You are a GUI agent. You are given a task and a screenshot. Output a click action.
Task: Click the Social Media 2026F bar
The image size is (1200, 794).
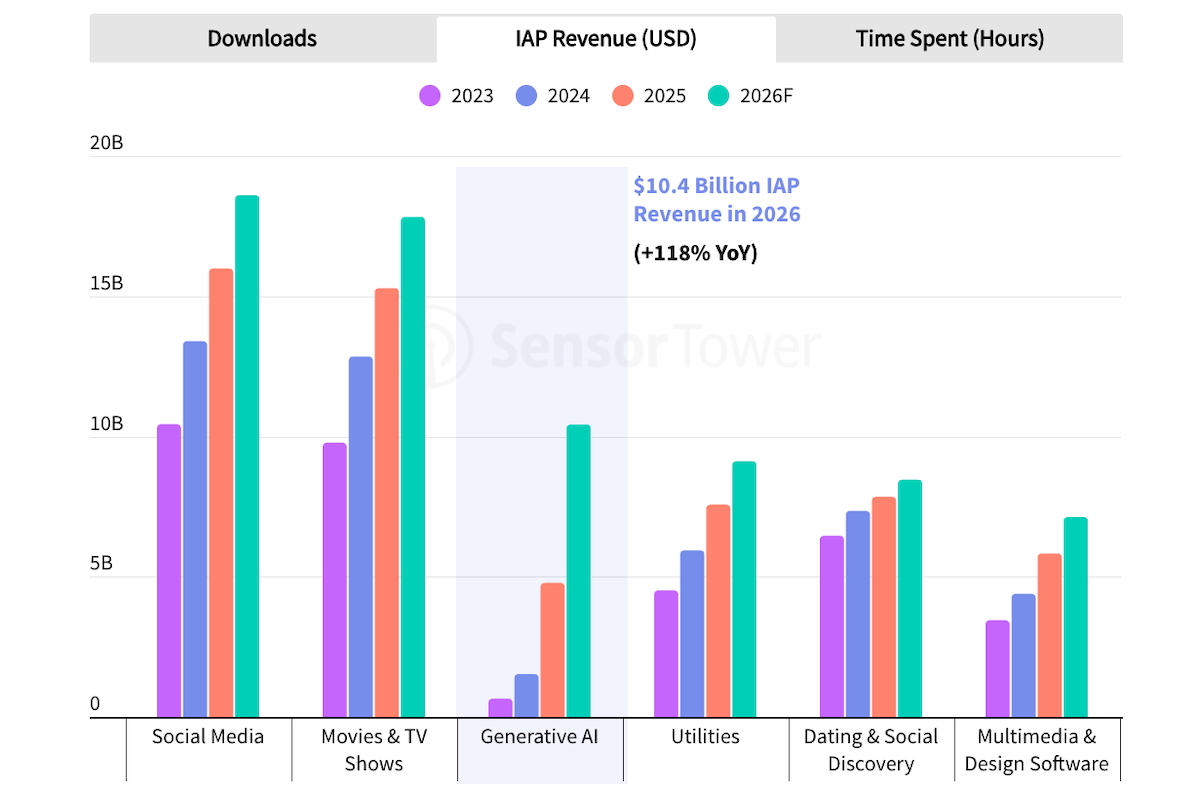pyautogui.click(x=247, y=456)
